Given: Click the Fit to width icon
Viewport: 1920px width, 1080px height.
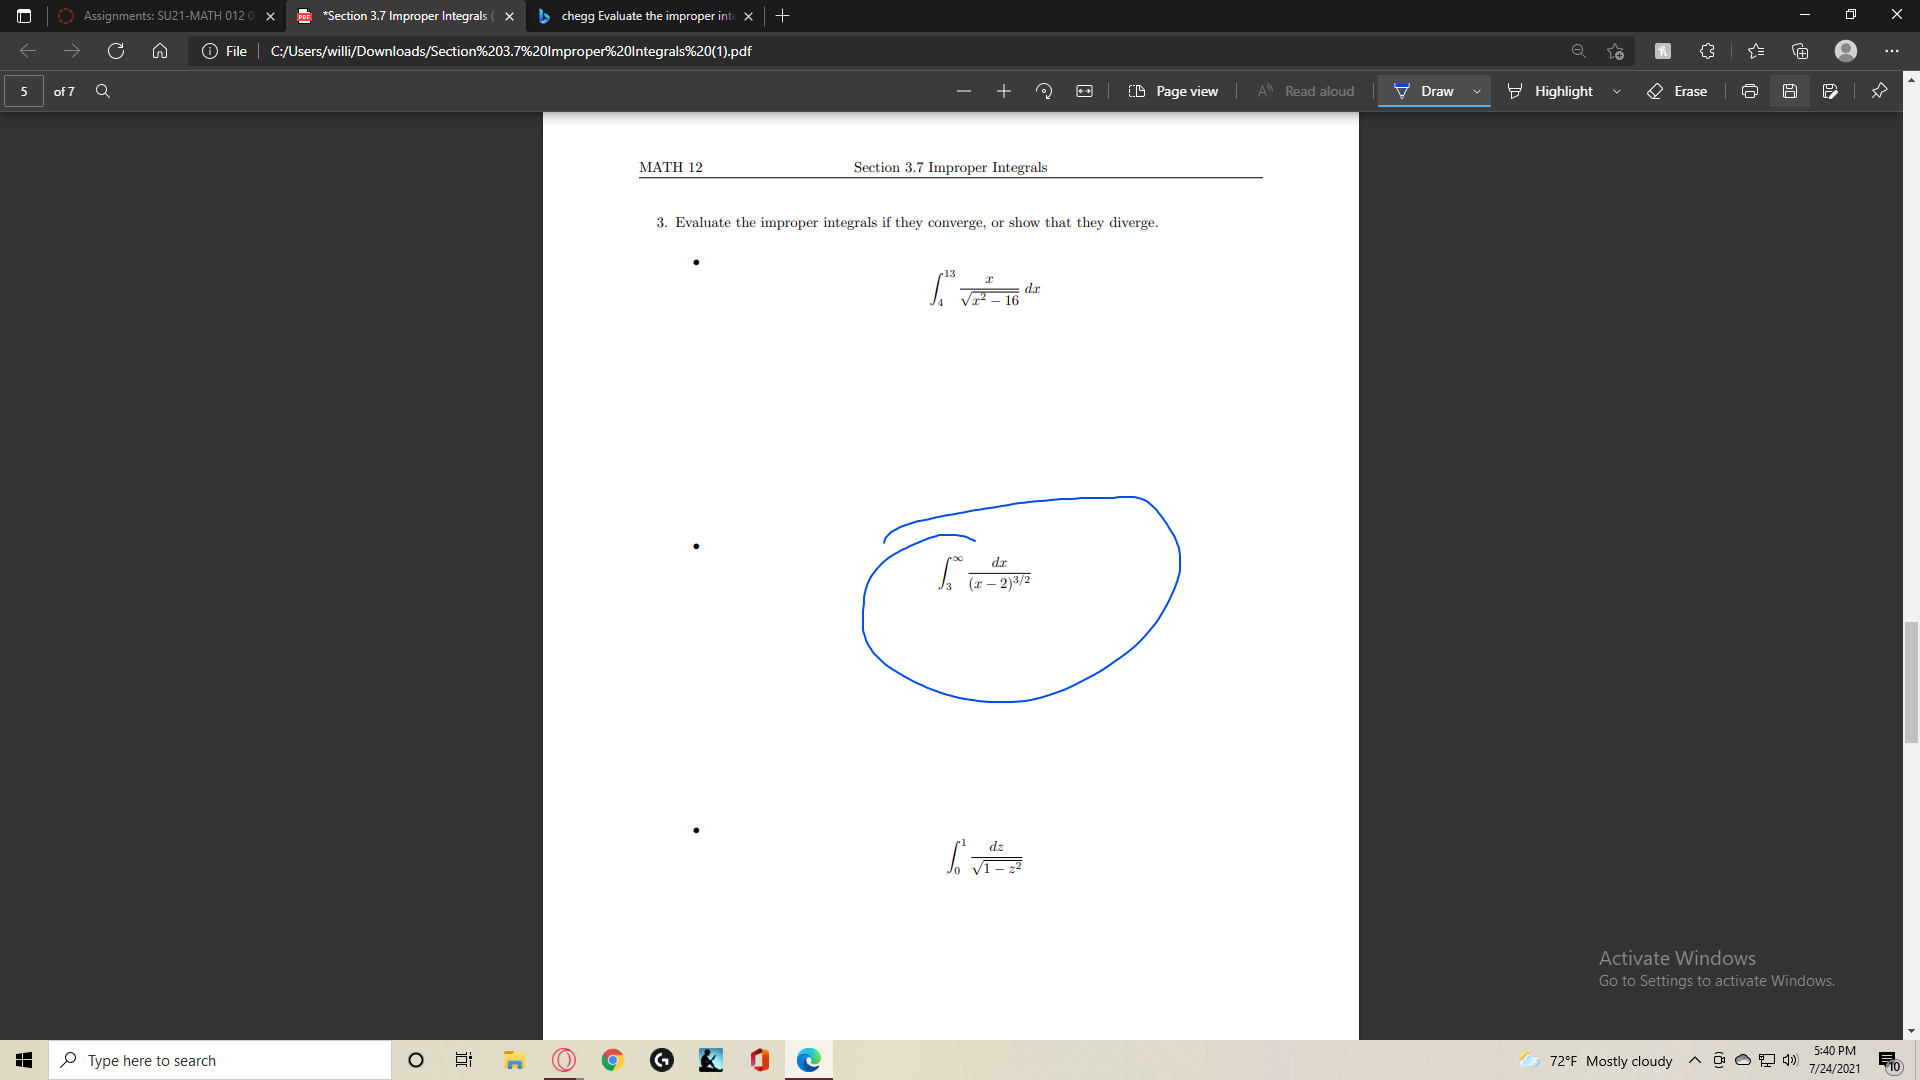Looking at the screenshot, I should (1084, 91).
